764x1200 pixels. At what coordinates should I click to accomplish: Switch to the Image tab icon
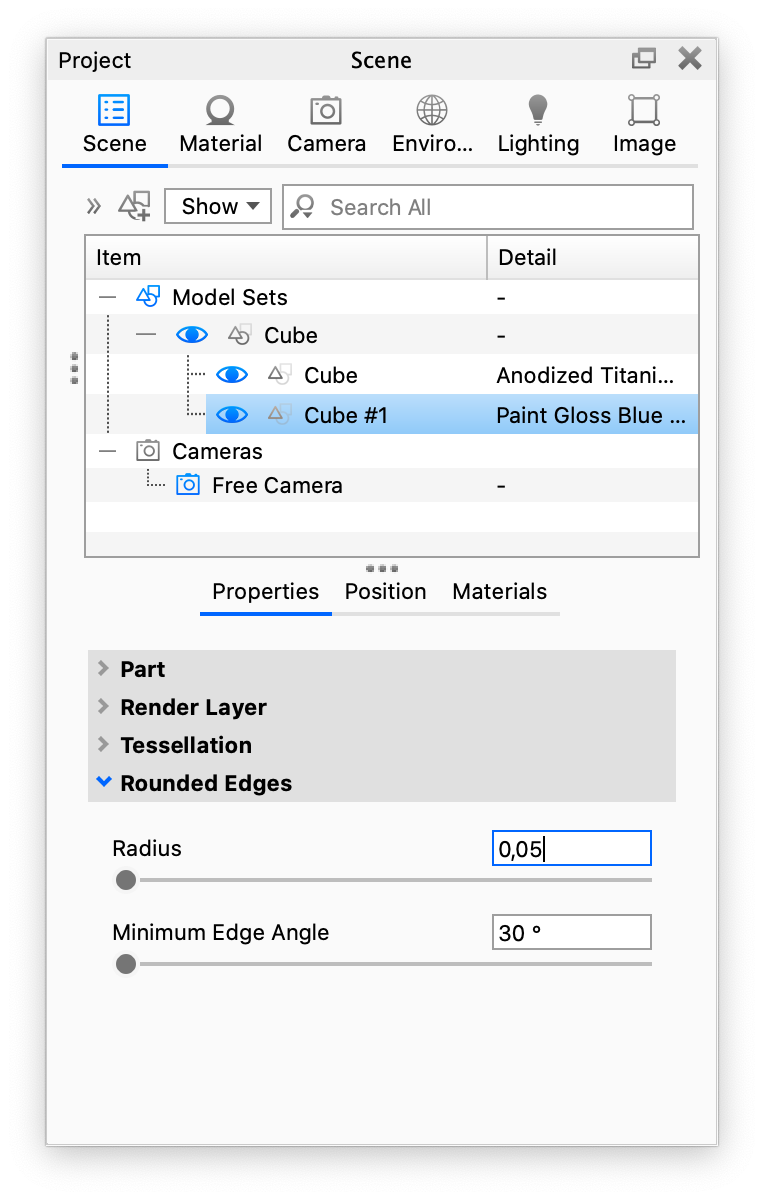[x=643, y=110]
